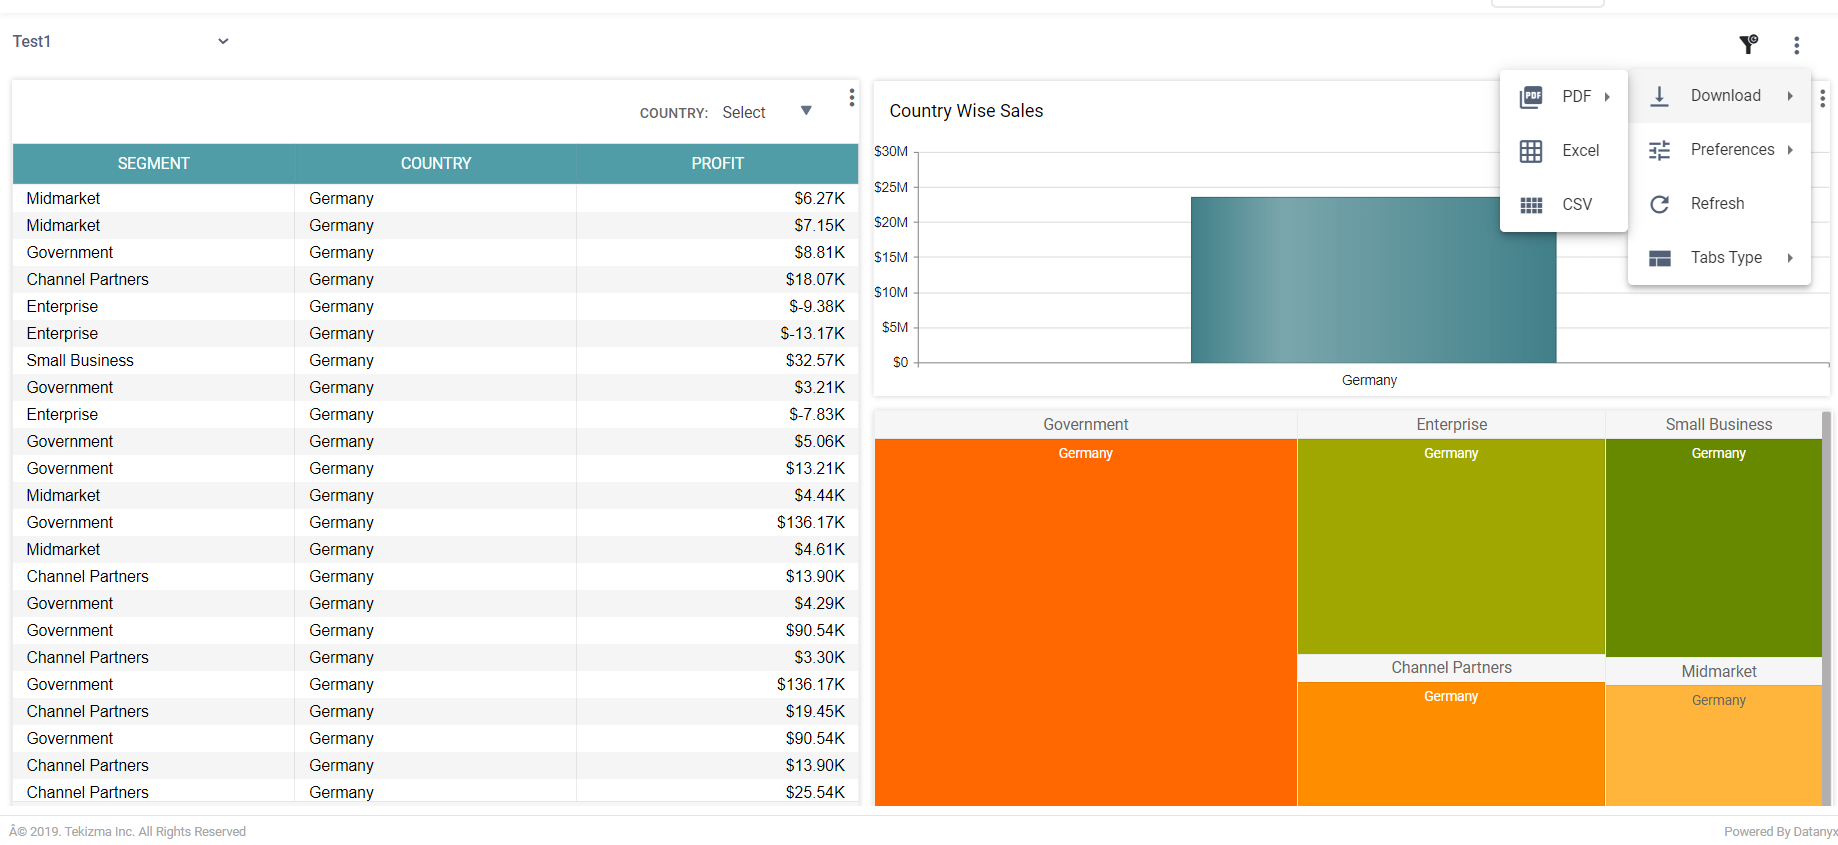Screen dimensions: 1838x845
Task: Click the Refresh circular arrow icon
Action: click(x=1659, y=204)
